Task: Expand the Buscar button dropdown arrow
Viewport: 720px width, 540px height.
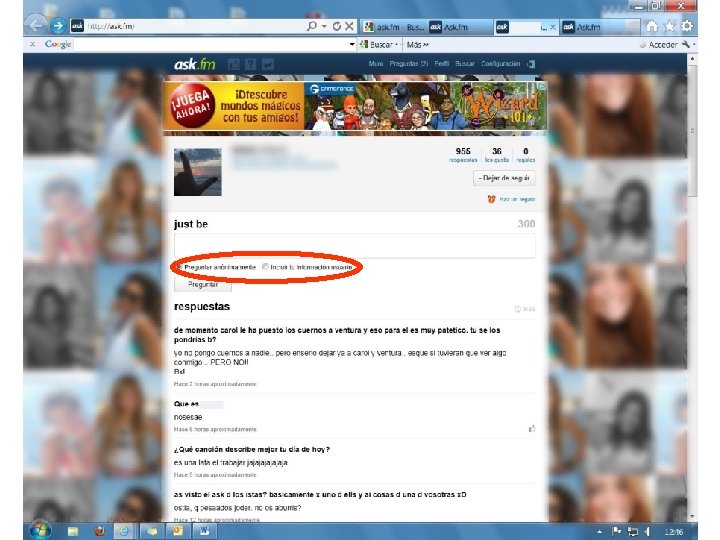Action: click(396, 45)
